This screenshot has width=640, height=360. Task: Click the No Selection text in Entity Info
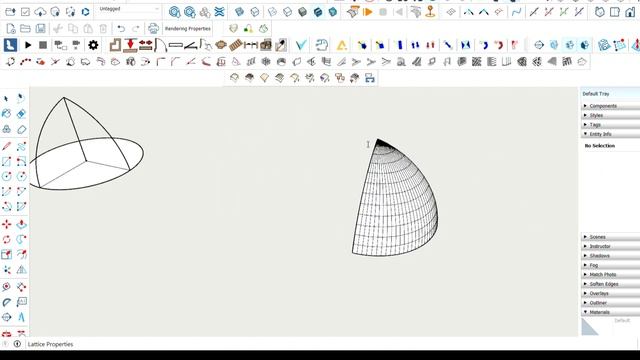pos(600,146)
